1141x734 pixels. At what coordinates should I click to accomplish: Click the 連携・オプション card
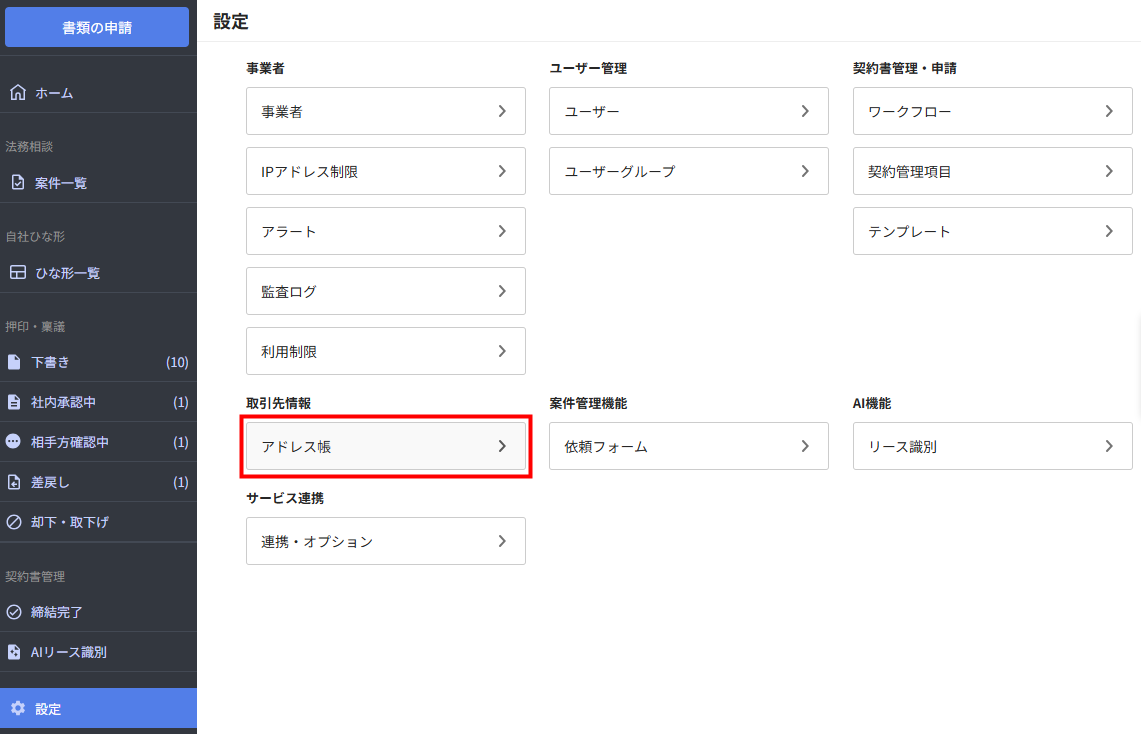[x=385, y=541]
